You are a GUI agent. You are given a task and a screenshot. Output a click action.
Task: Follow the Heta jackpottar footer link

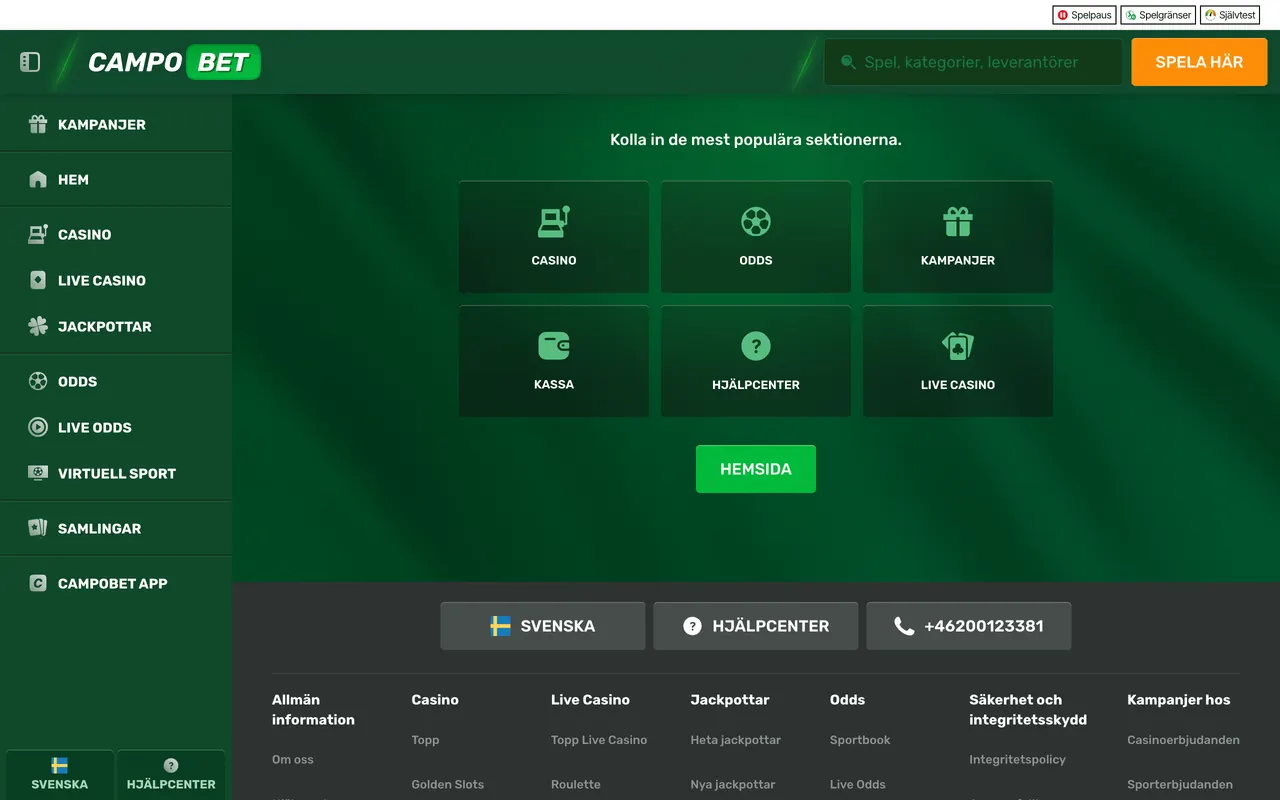pyautogui.click(x=736, y=740)
